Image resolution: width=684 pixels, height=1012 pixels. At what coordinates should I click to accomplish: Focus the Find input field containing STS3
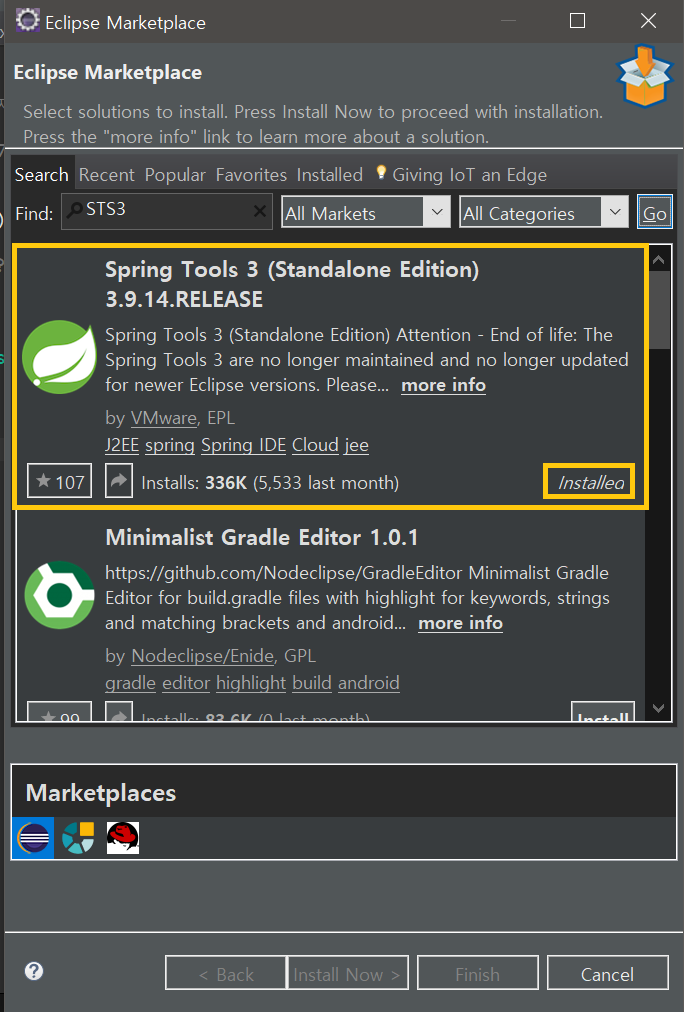tap(166, 211)
